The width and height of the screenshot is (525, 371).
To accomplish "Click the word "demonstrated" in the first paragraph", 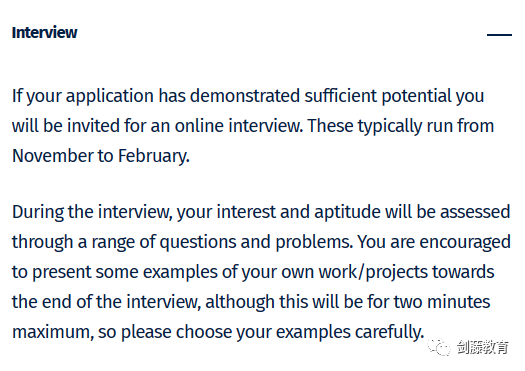I will [x=245, y=96].
